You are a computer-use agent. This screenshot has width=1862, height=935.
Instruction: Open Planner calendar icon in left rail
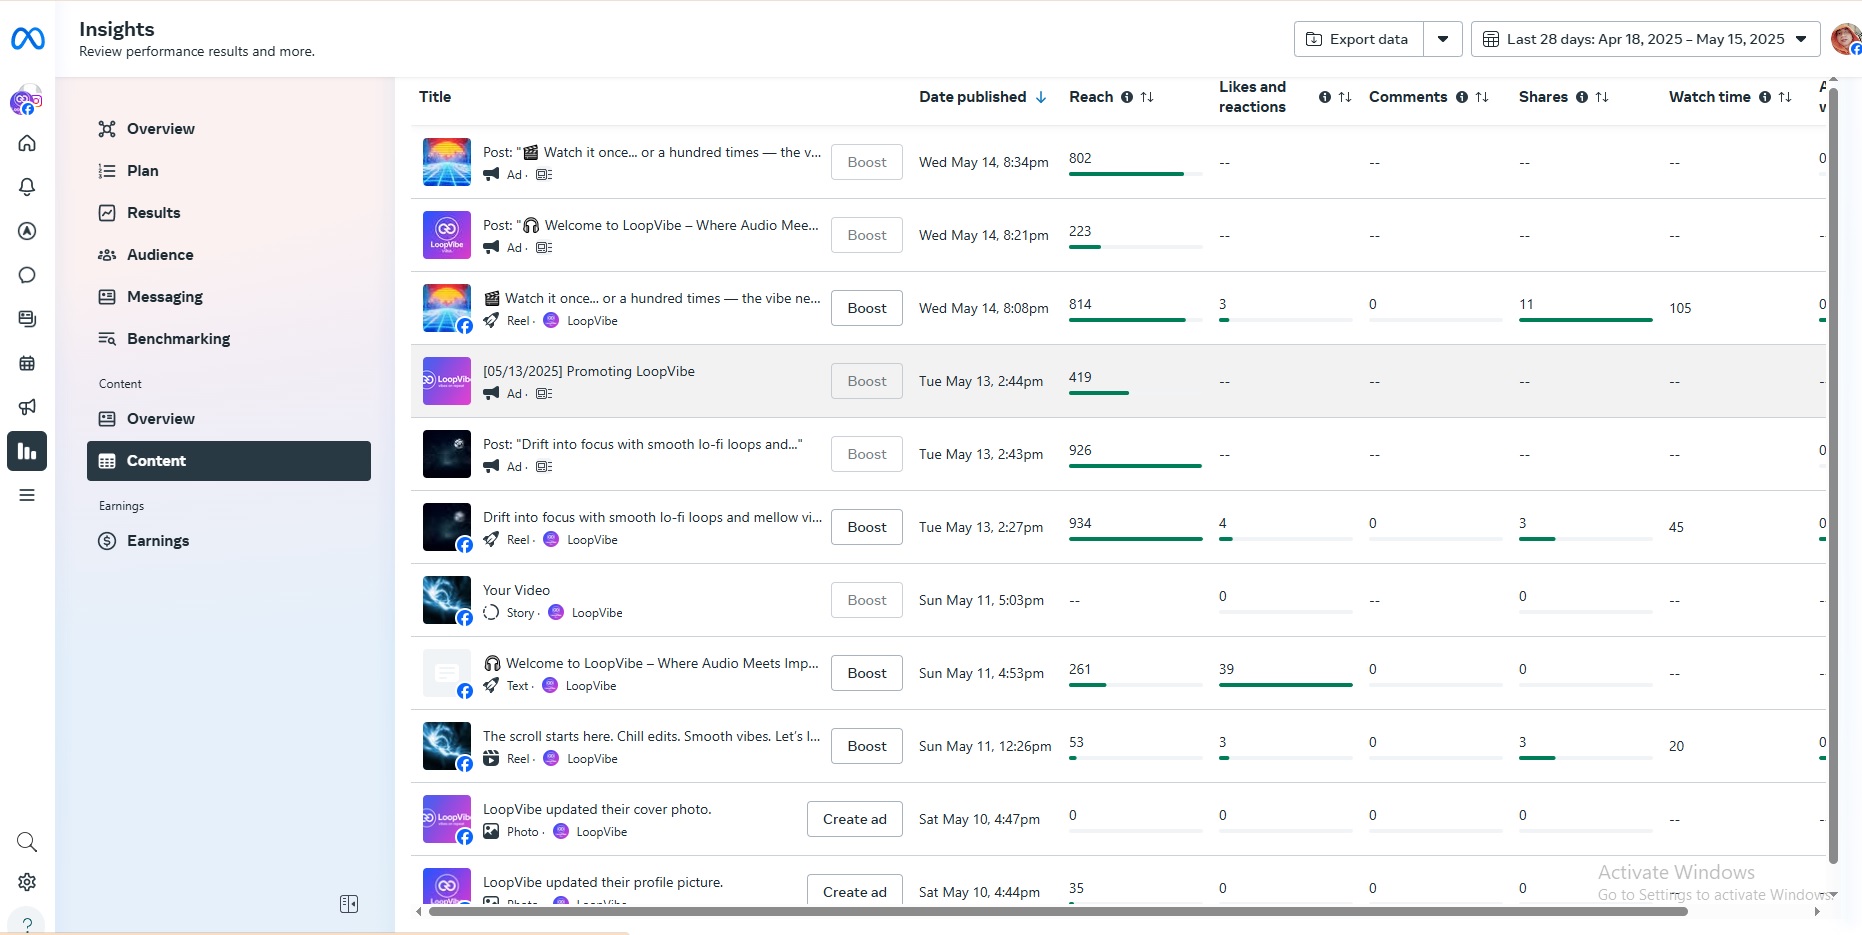point(27,363)
